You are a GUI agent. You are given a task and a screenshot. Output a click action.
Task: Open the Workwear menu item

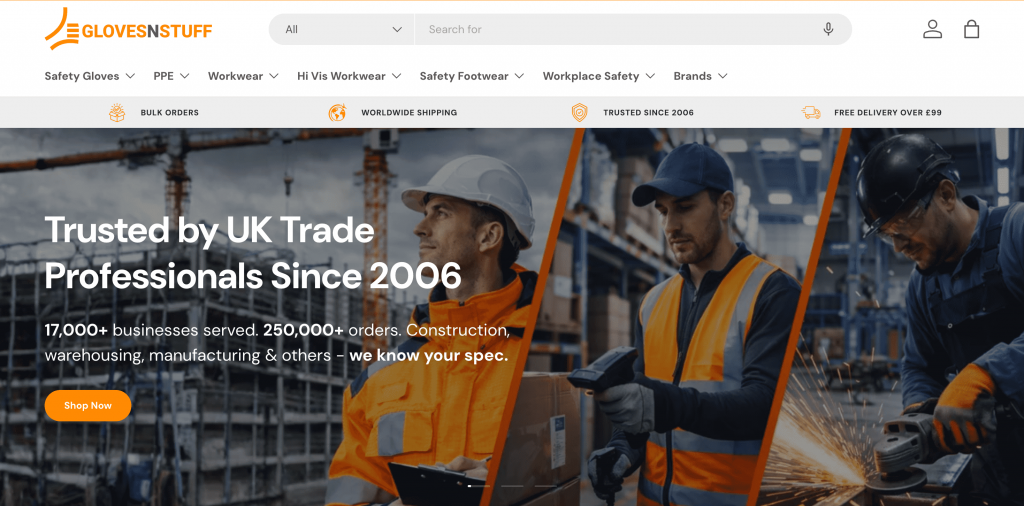tap(244, 76)
